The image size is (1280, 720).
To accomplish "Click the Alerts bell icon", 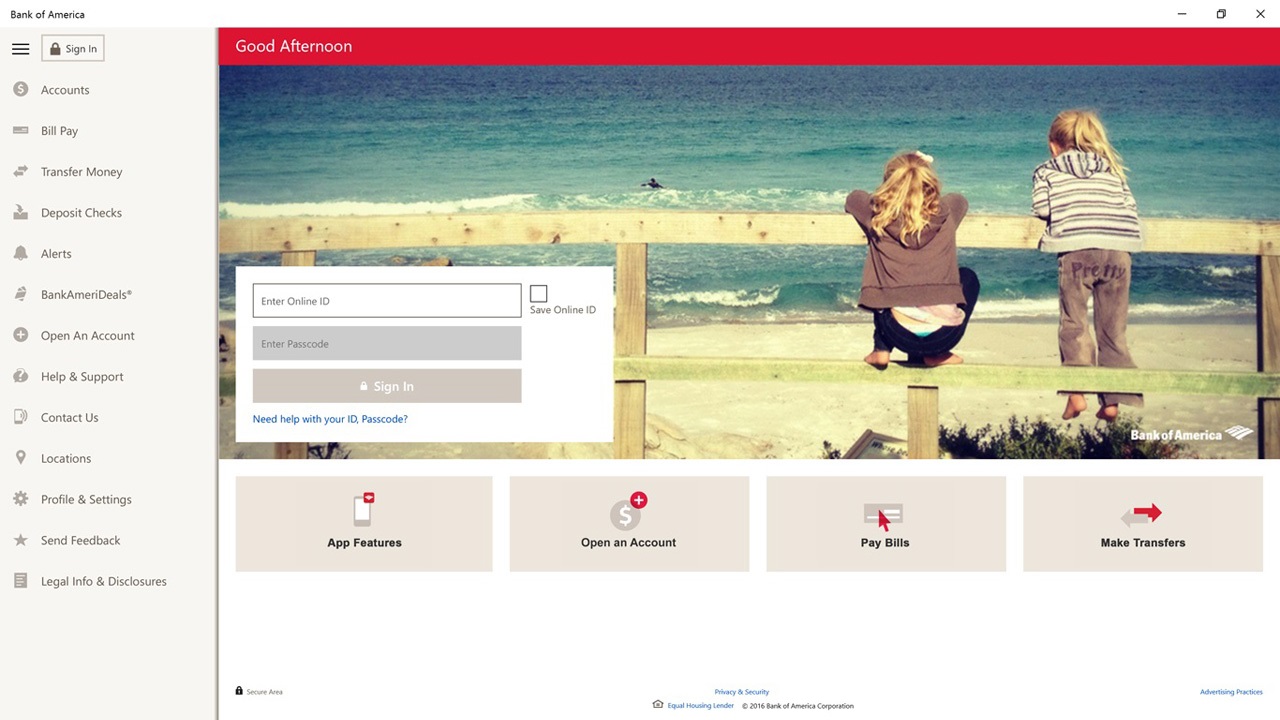I will pos(20,253).
